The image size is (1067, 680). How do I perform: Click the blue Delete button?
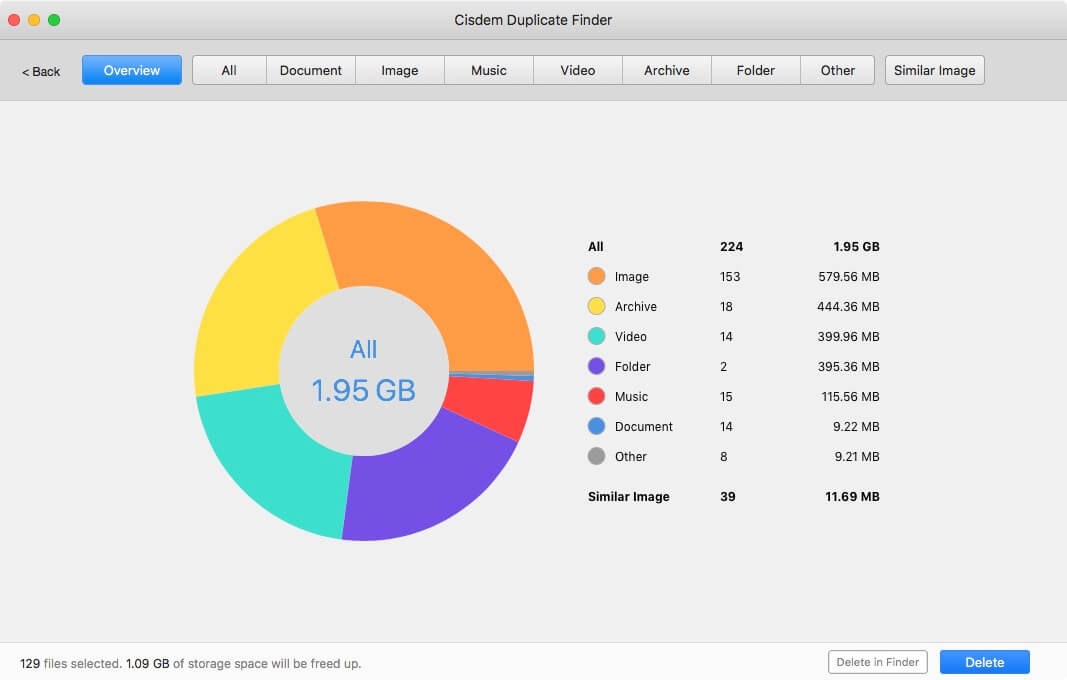[x=985, y=662]
